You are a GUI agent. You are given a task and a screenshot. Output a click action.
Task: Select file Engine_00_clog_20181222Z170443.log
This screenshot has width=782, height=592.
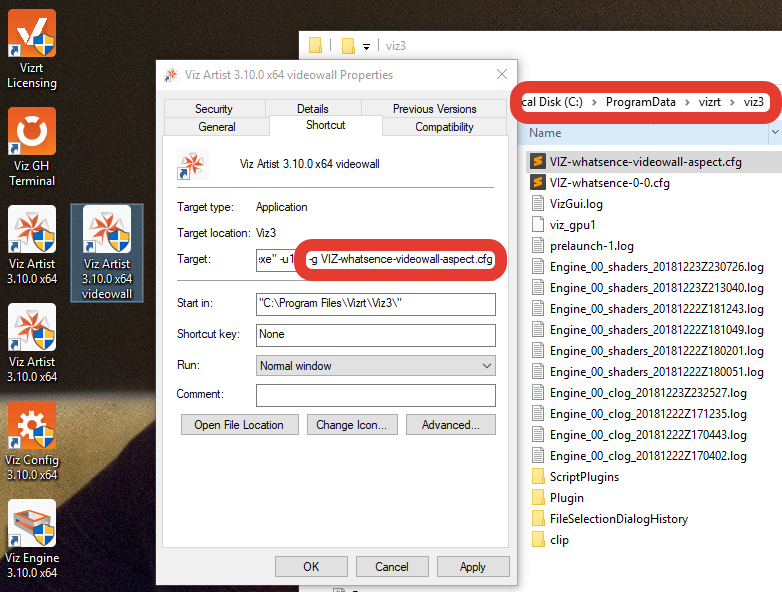point(648,434)
